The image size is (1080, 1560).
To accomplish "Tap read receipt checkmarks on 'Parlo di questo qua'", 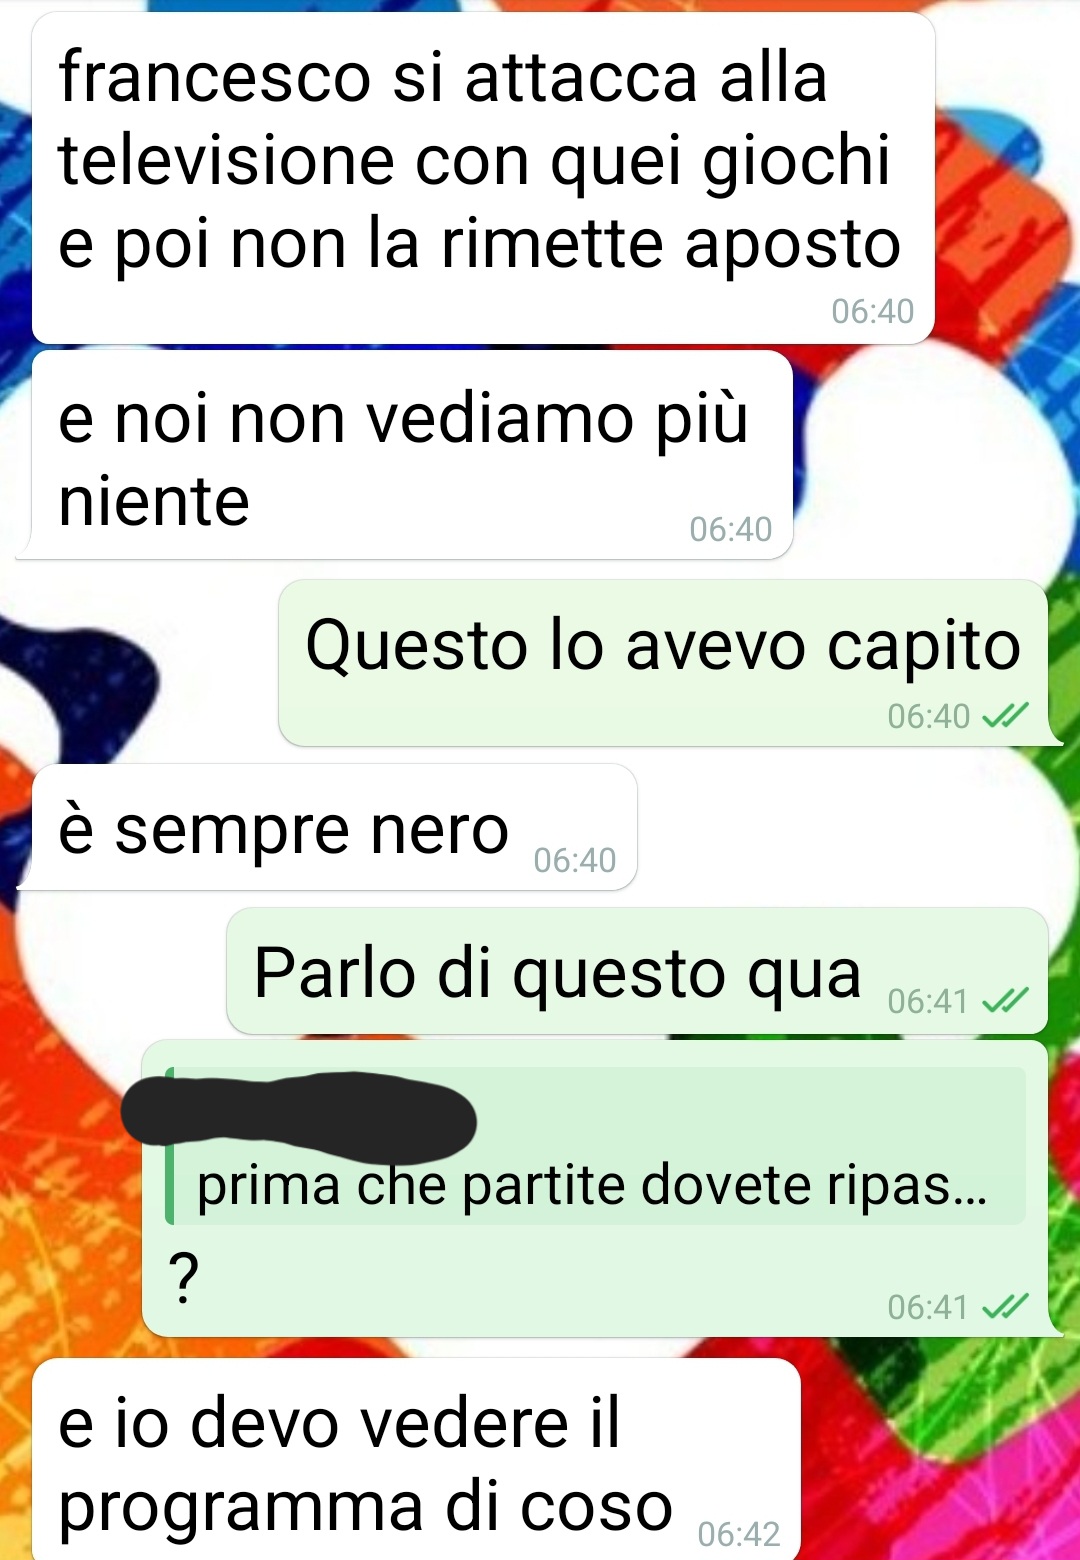I will pyautogui.click(x=1005, y=1000).
